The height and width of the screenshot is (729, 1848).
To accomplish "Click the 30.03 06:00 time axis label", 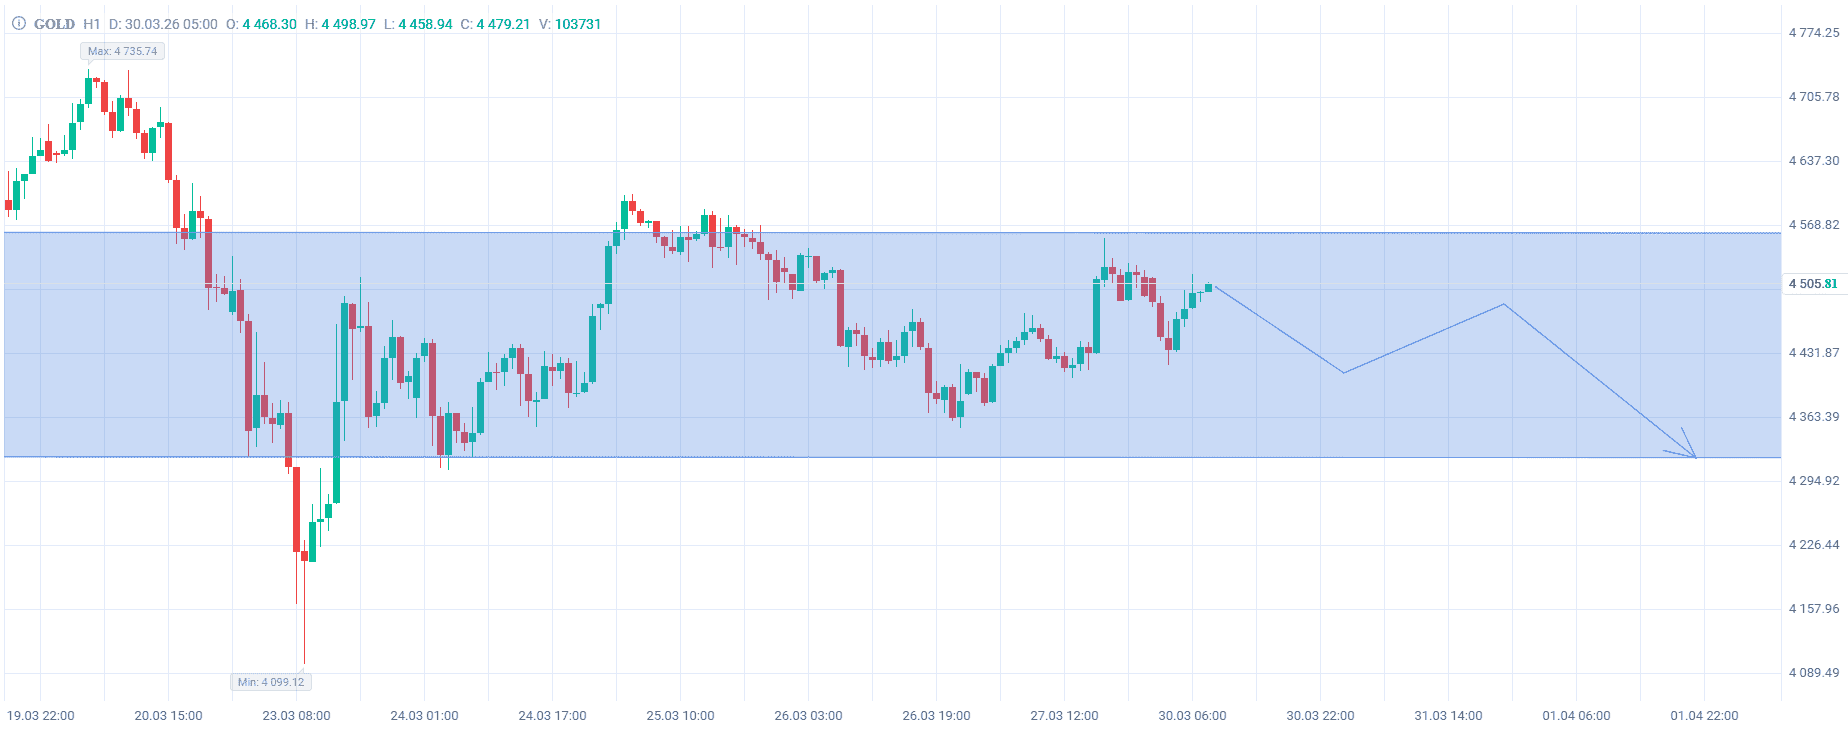I will [x=1192, y=716].
